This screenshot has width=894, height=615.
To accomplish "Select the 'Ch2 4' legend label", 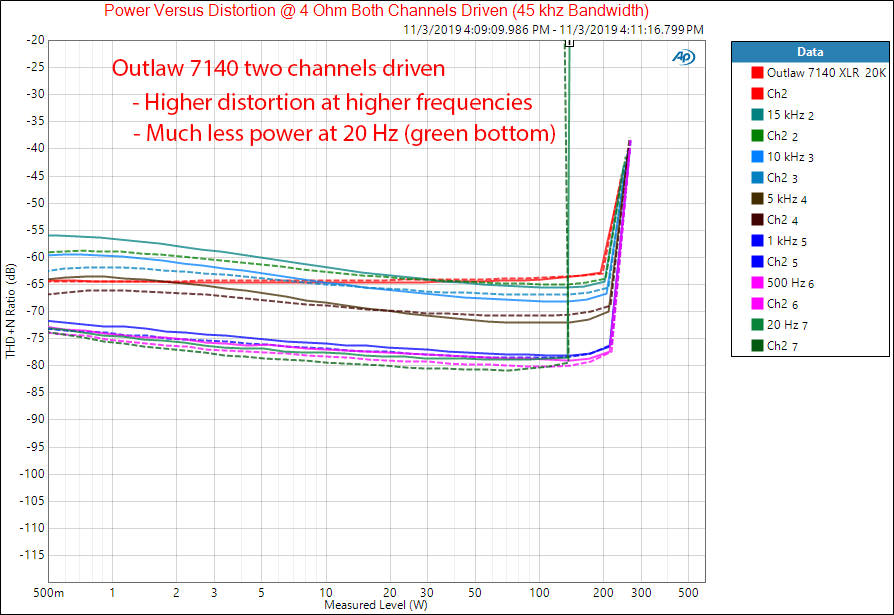I will point(782,220).
